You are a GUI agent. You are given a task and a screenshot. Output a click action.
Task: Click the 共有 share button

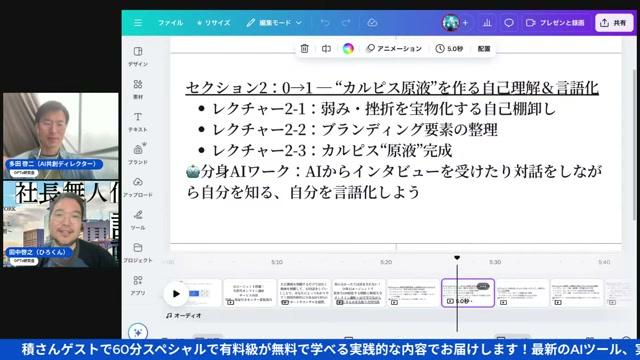614,23
